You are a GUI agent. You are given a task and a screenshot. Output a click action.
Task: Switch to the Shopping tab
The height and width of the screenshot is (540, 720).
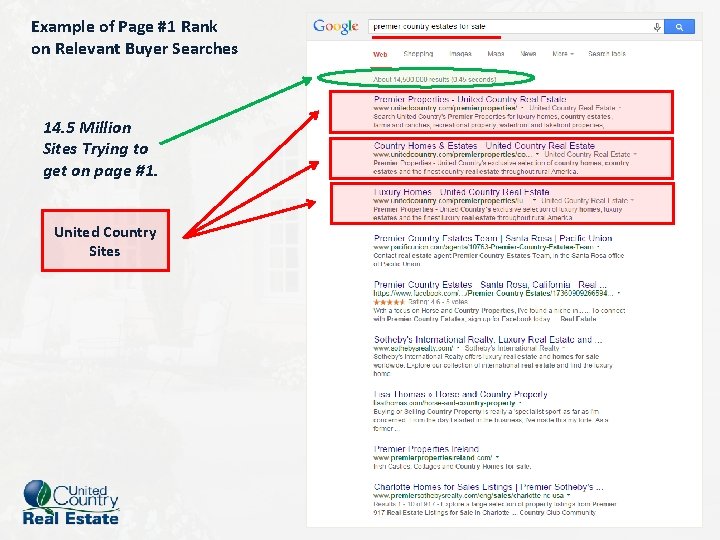click(418, 54)
